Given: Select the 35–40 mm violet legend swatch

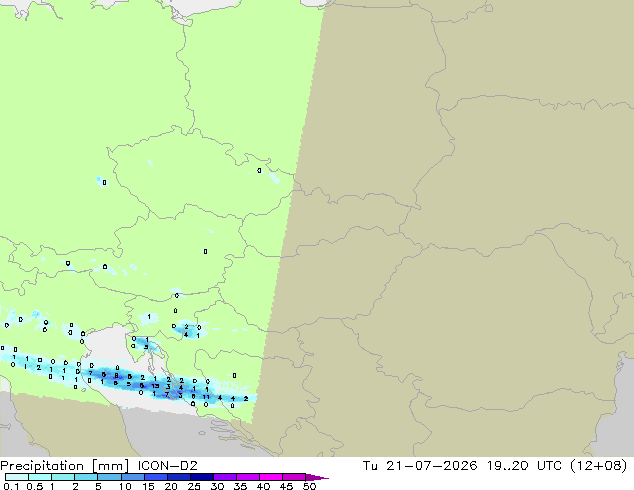Looking at the screenshot, I should [247, 477].
